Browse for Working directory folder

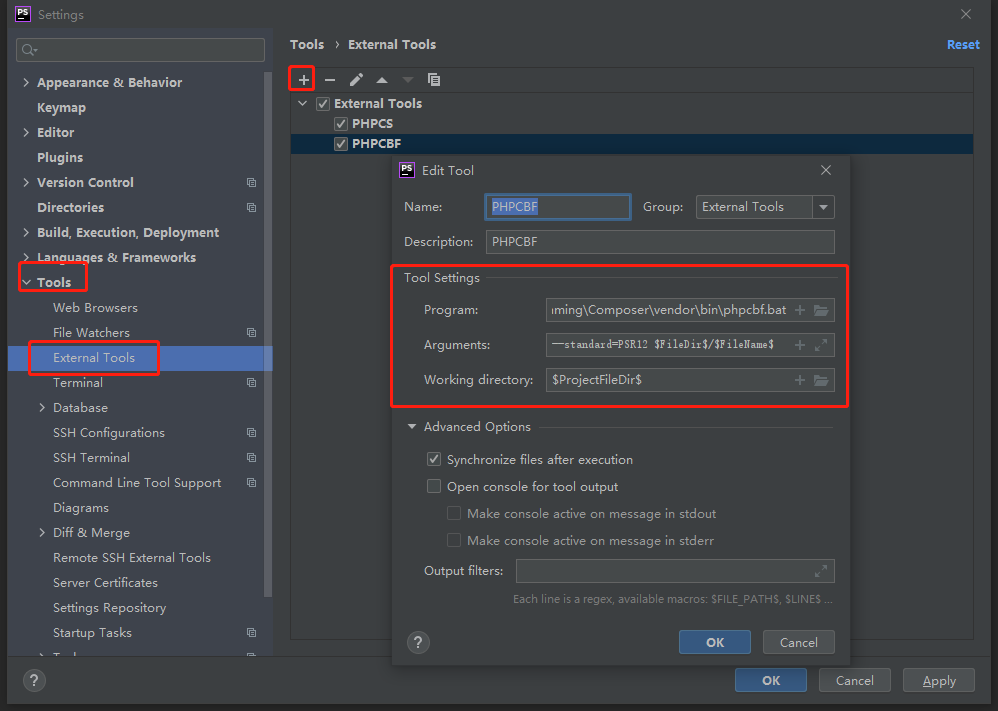click(x=821, y=380)
